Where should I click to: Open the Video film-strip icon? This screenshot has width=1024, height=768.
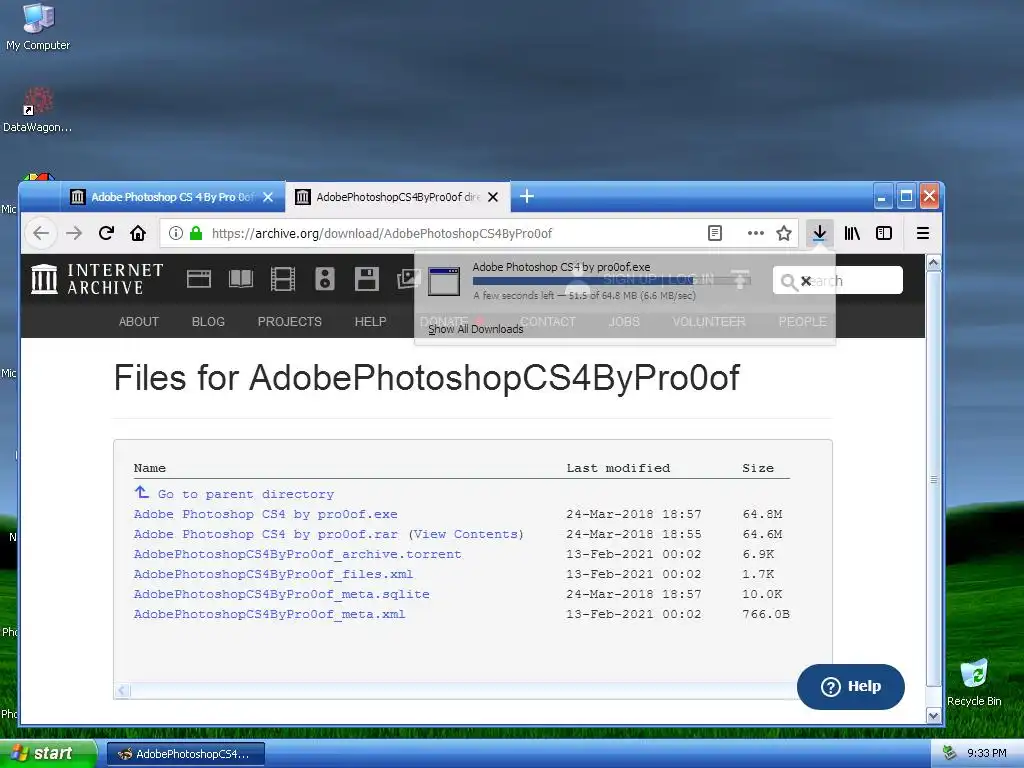[283, 280]
